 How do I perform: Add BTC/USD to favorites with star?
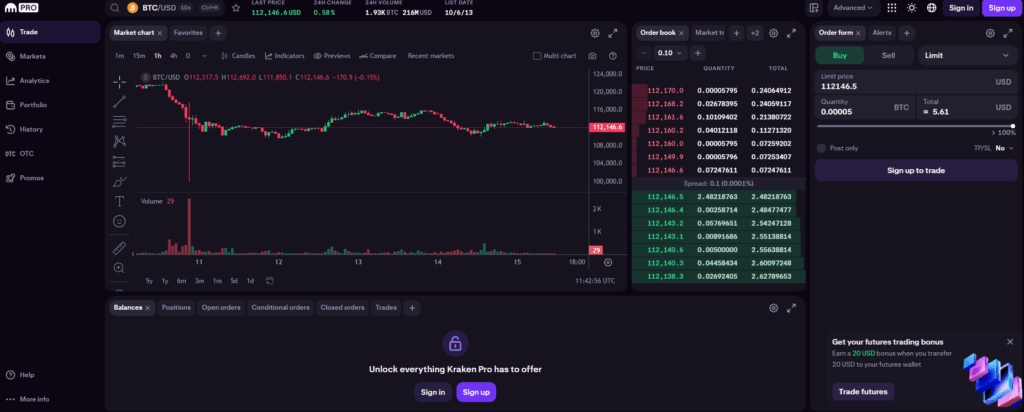pos(235,8)
